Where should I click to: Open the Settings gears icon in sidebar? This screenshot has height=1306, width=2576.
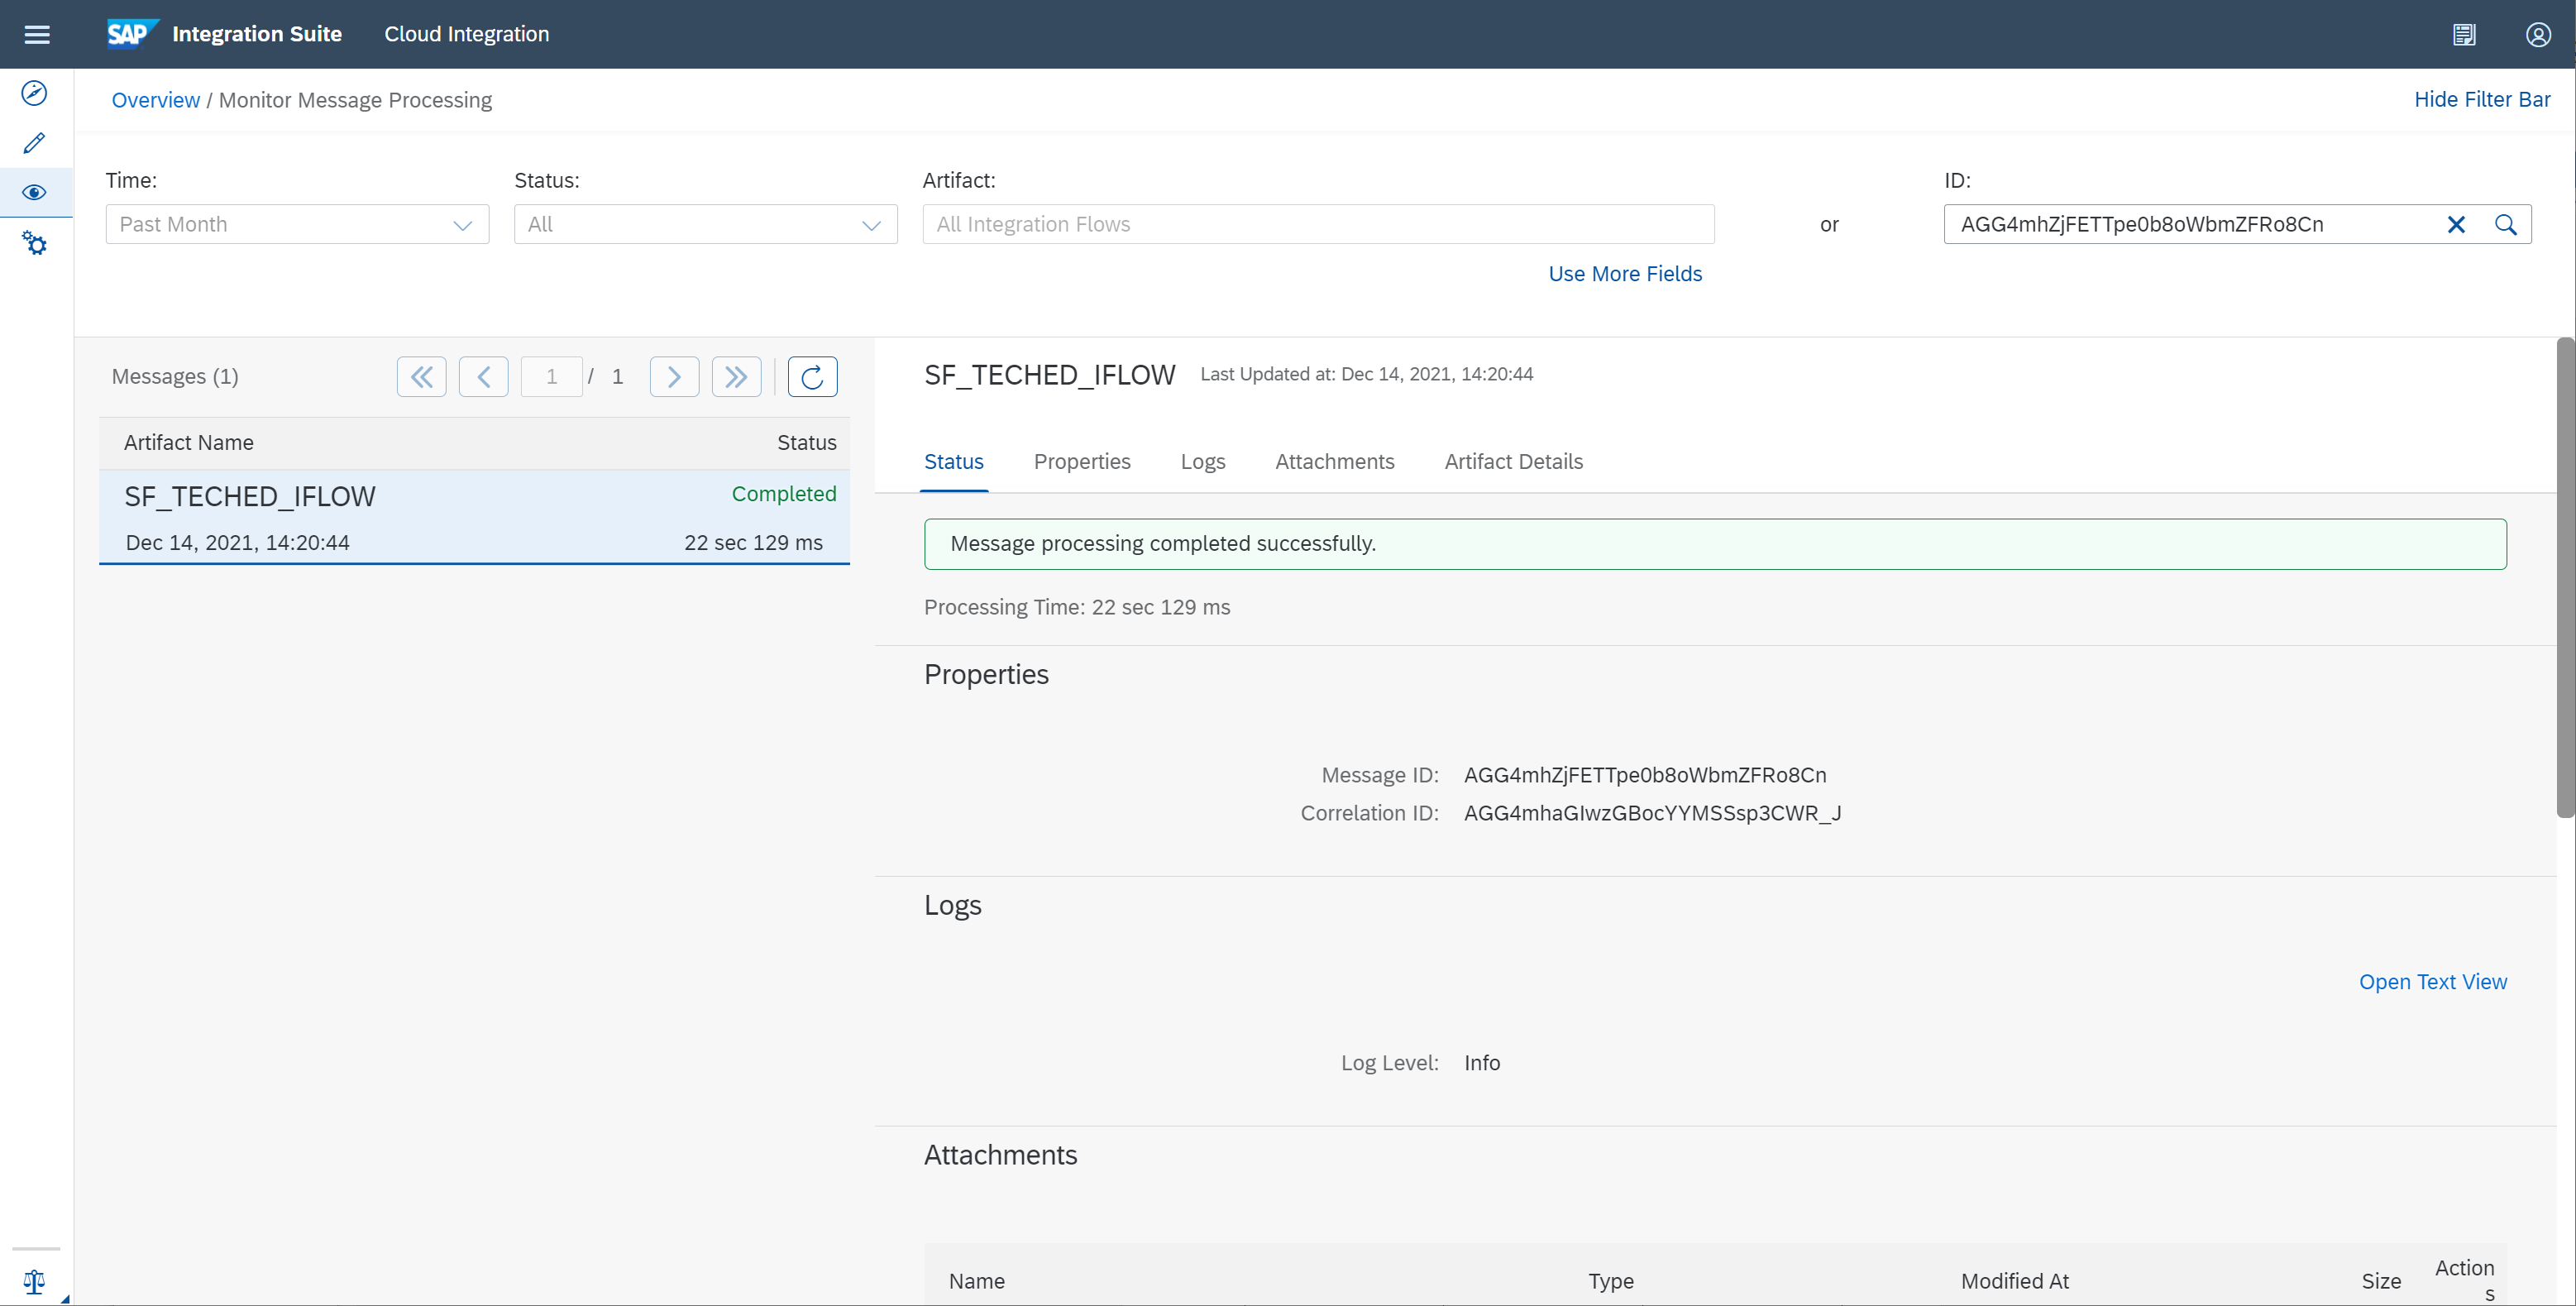point(34,243)
